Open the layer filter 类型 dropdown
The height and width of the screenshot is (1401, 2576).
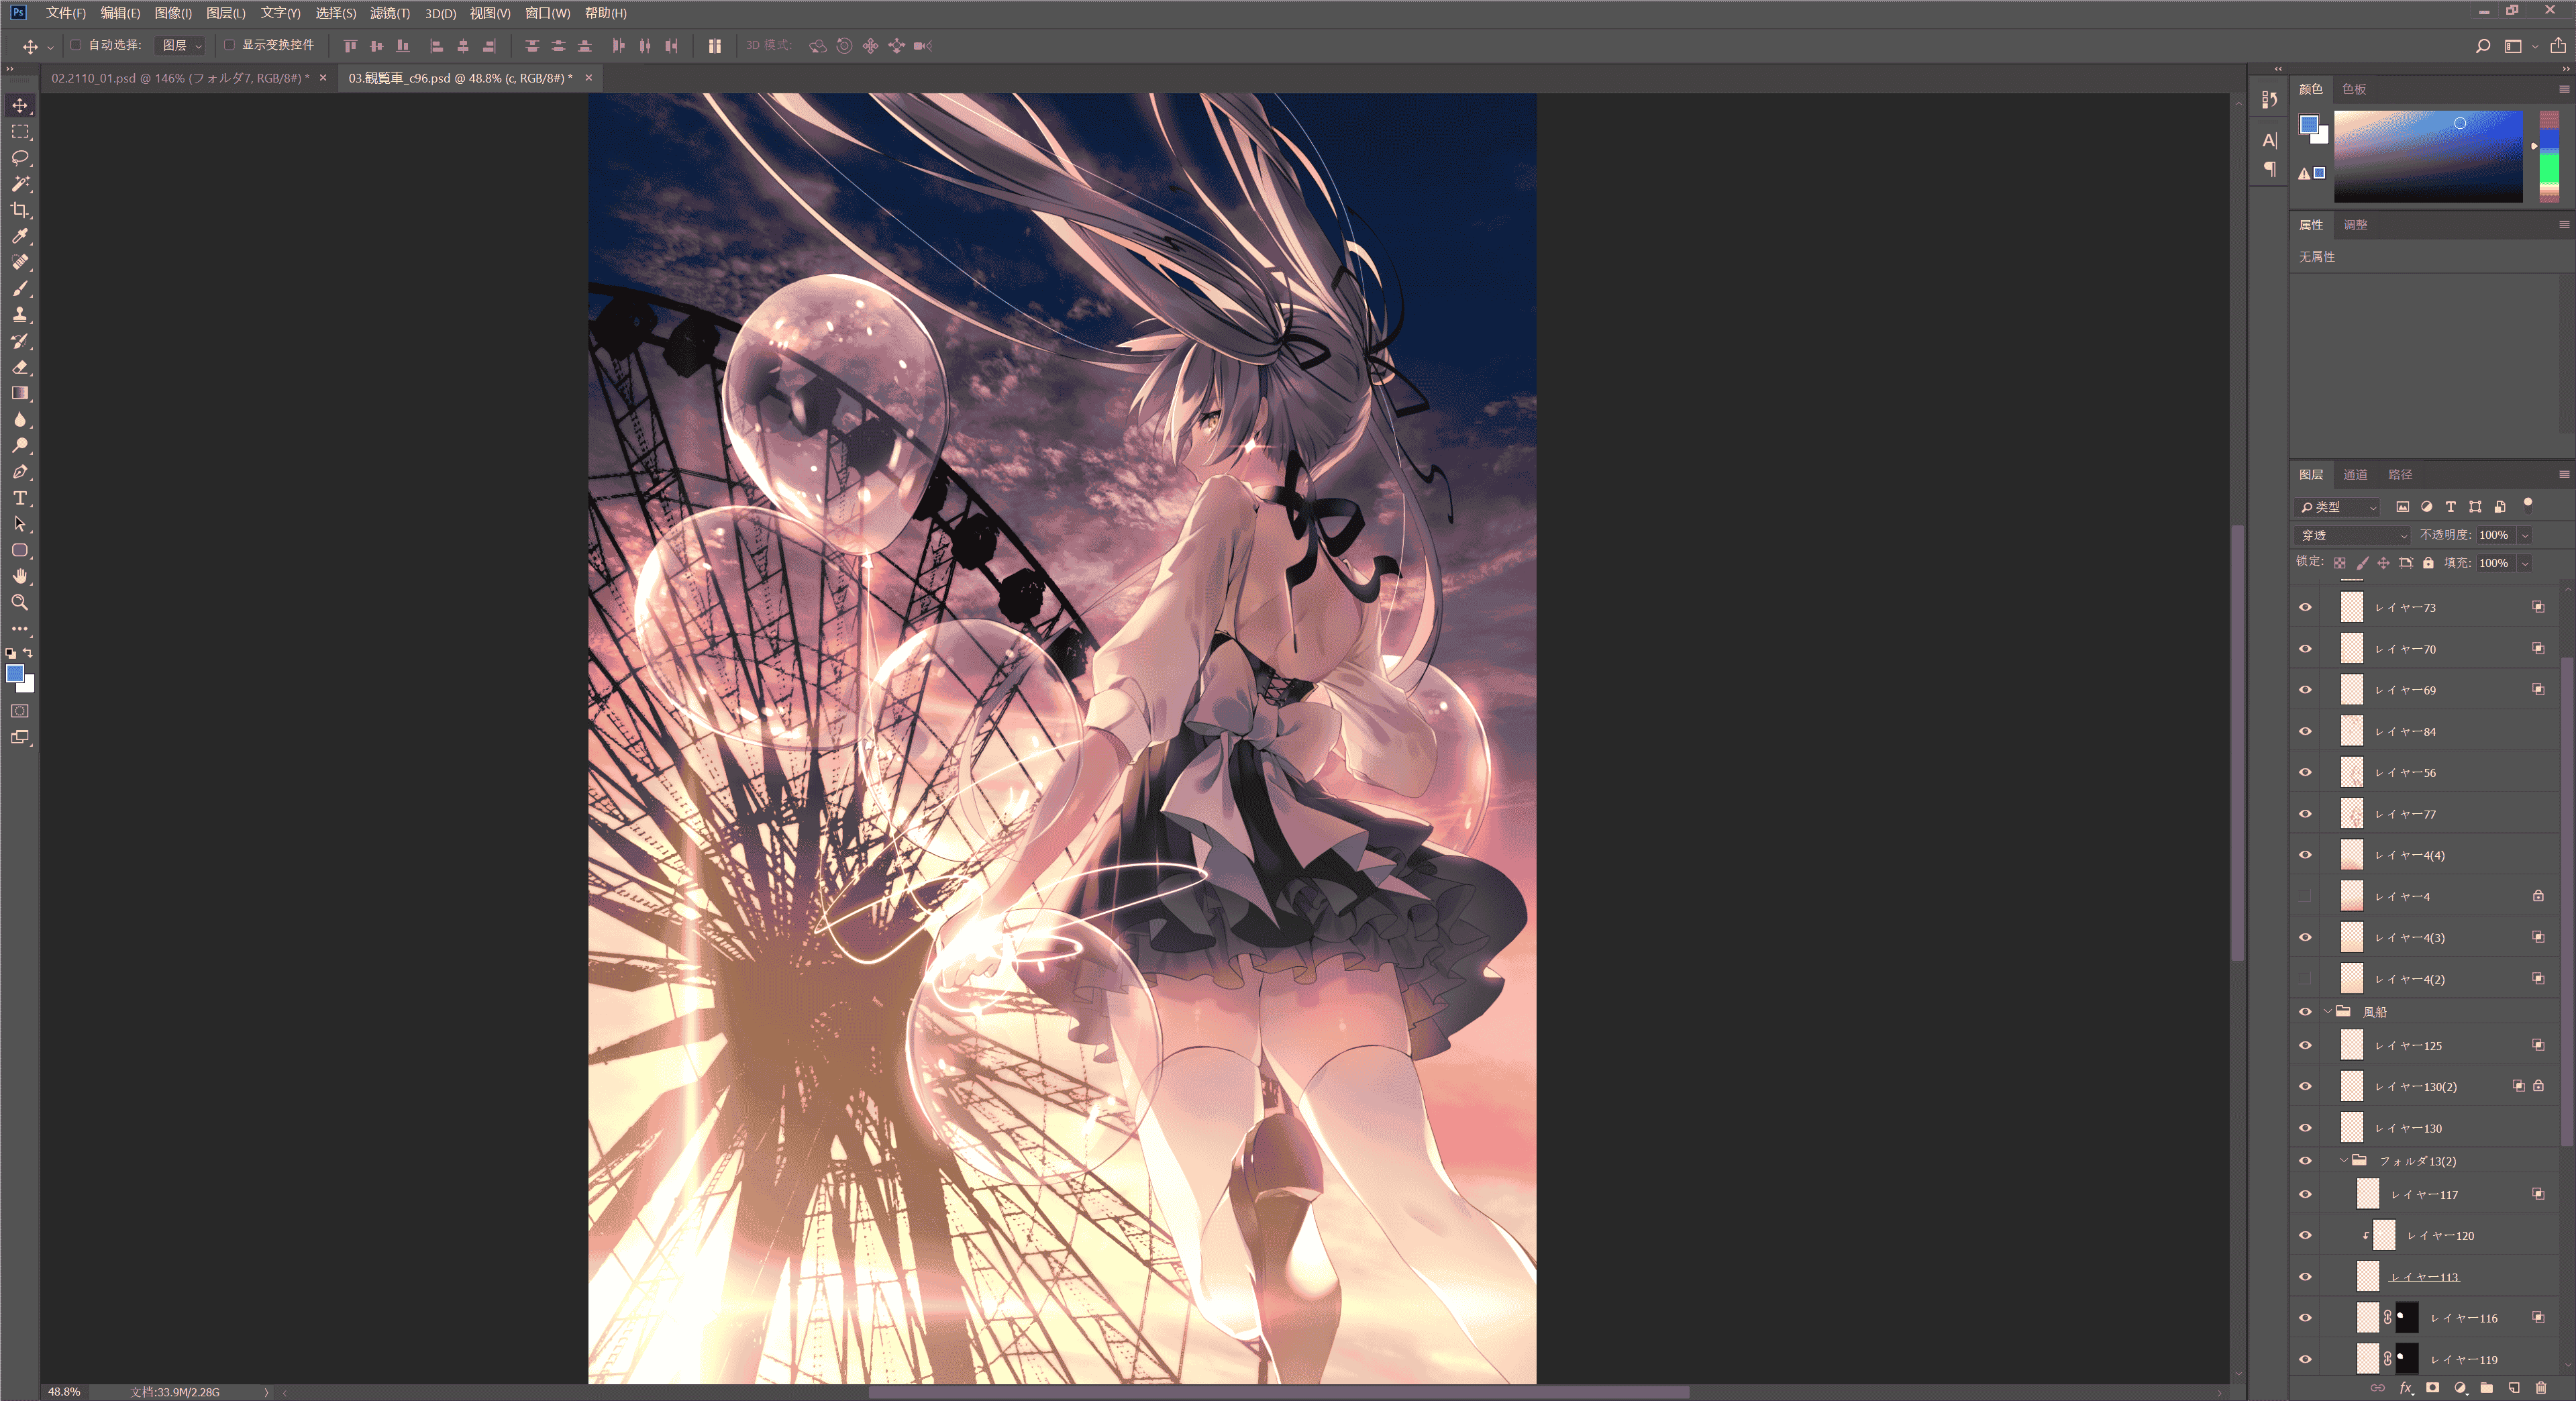pyautogui.click(x=2338, y=507)
